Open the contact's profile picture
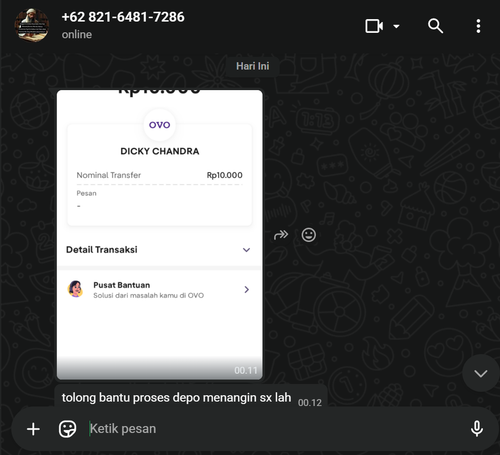 [32, 25]
